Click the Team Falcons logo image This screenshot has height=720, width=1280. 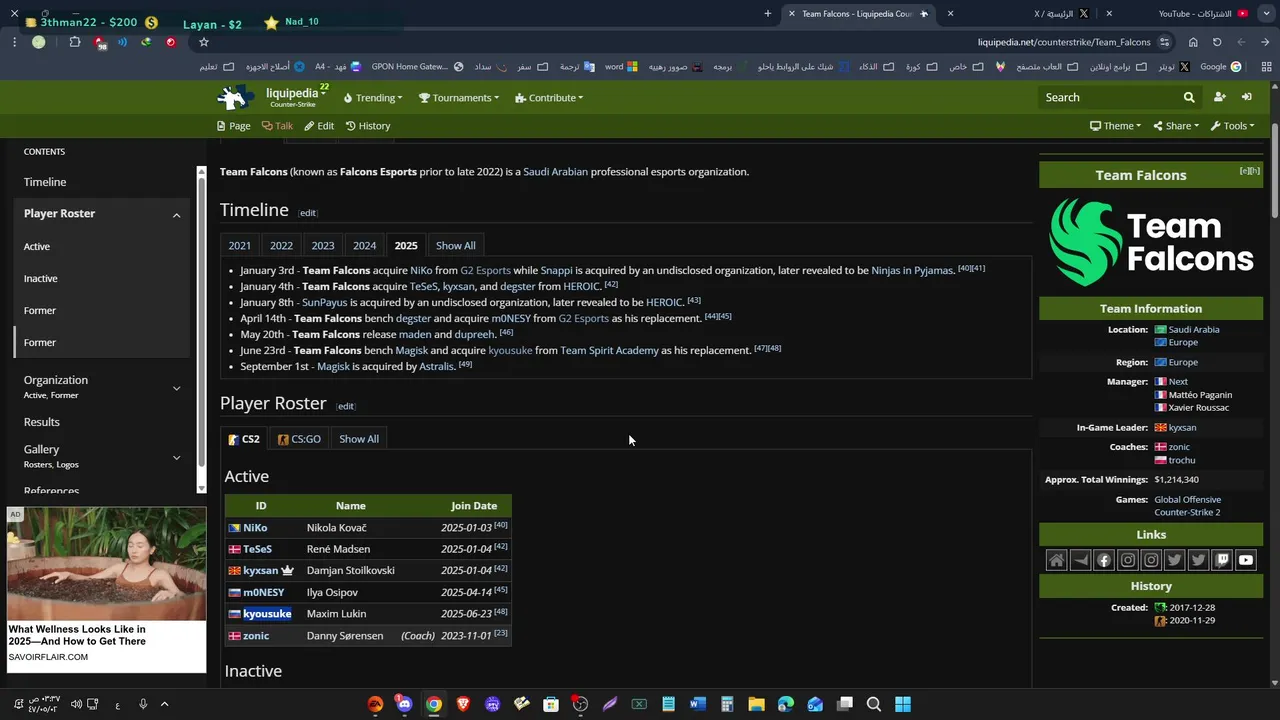(1151, 241)
